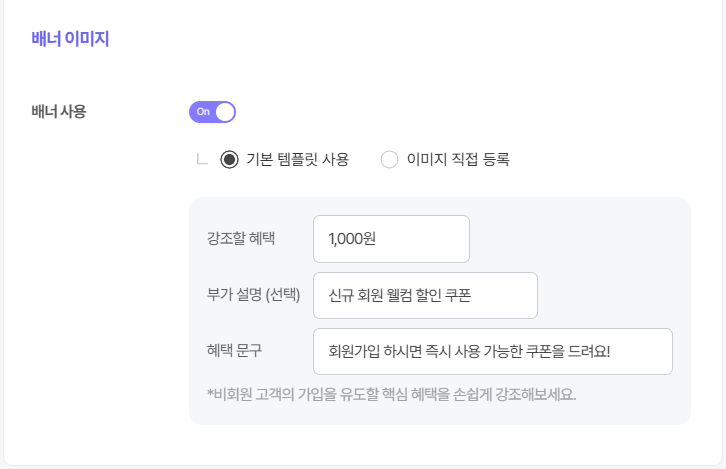Click the 혜택 문구 field label
The height and width of the screenshot is (469, 726).
pyautogui.click(x=234, y=350)
